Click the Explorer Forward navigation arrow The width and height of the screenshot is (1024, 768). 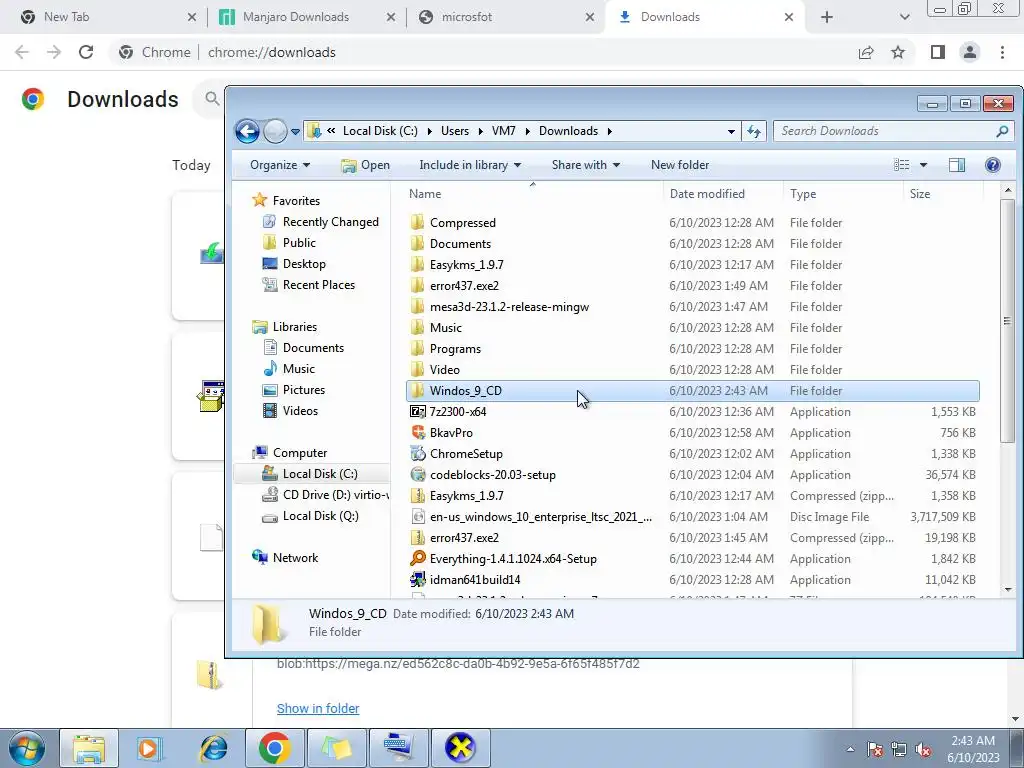[x=275, y=131]
